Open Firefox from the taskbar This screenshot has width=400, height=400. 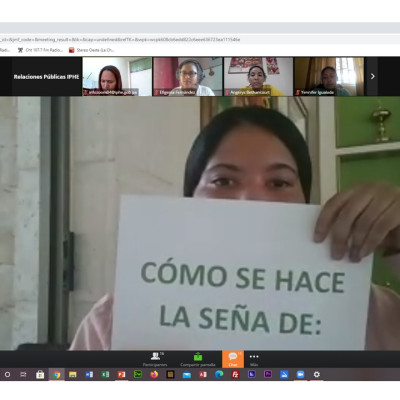click(x=154, y=375)
